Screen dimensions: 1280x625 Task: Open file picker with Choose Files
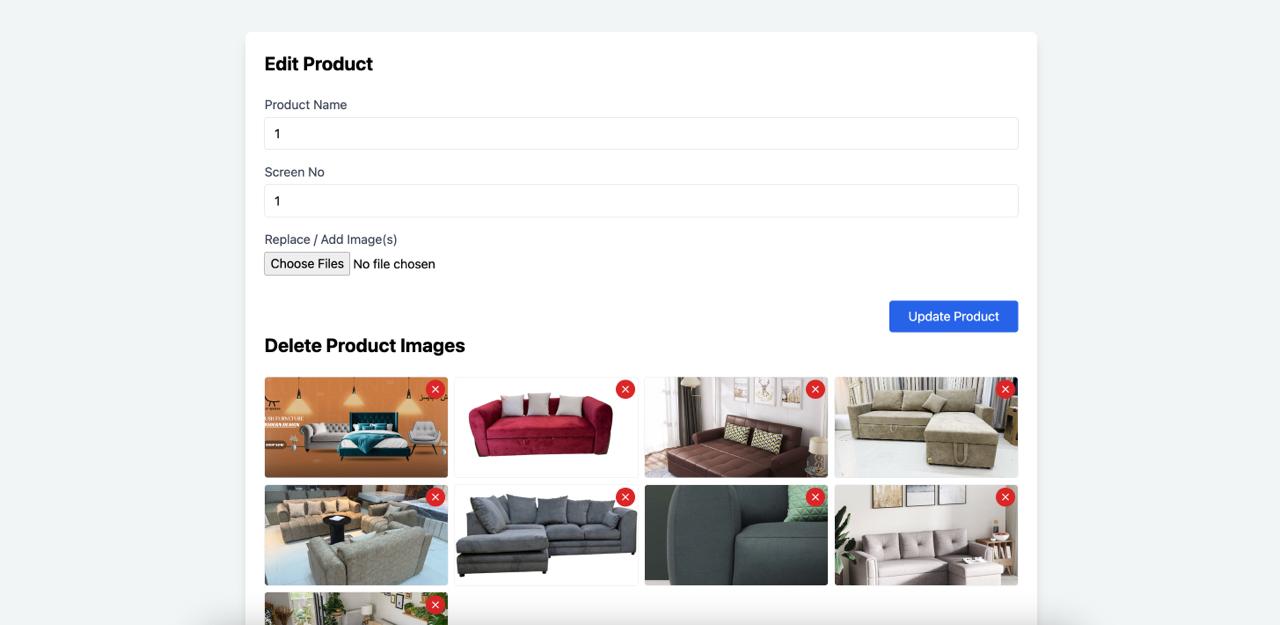pyautogui.click(x=307, y=264)
